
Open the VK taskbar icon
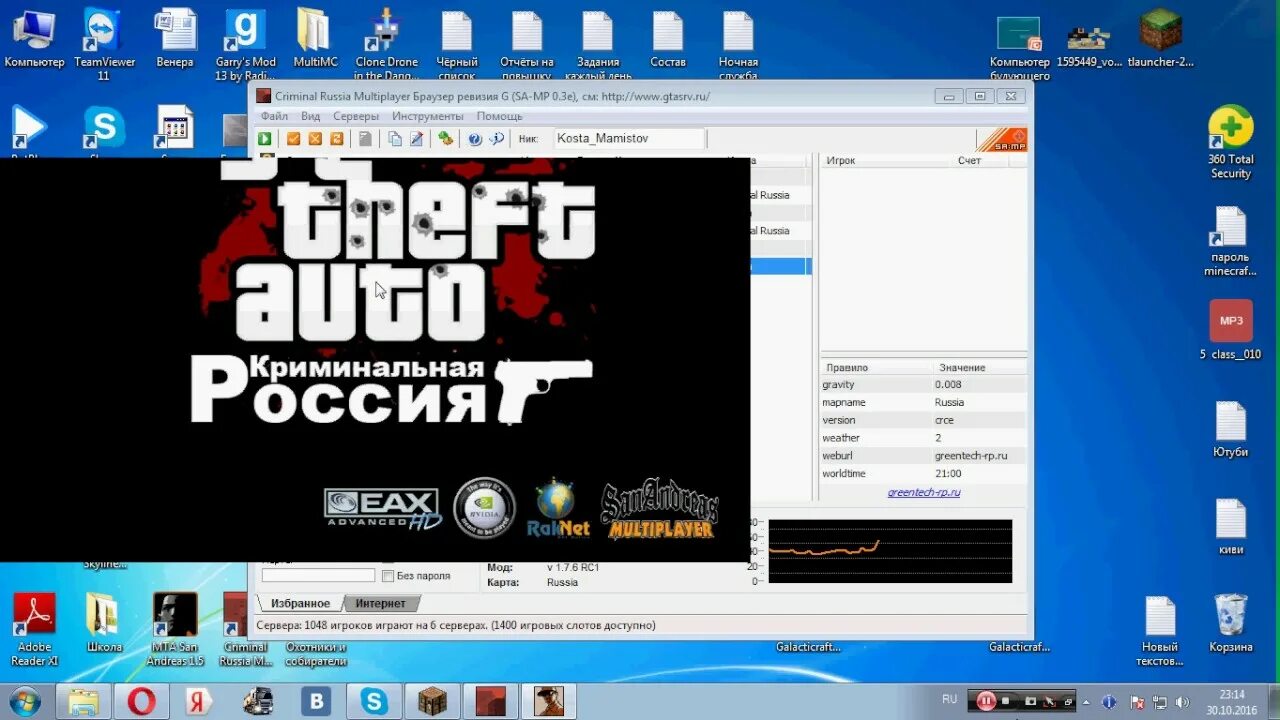point(316,701)
